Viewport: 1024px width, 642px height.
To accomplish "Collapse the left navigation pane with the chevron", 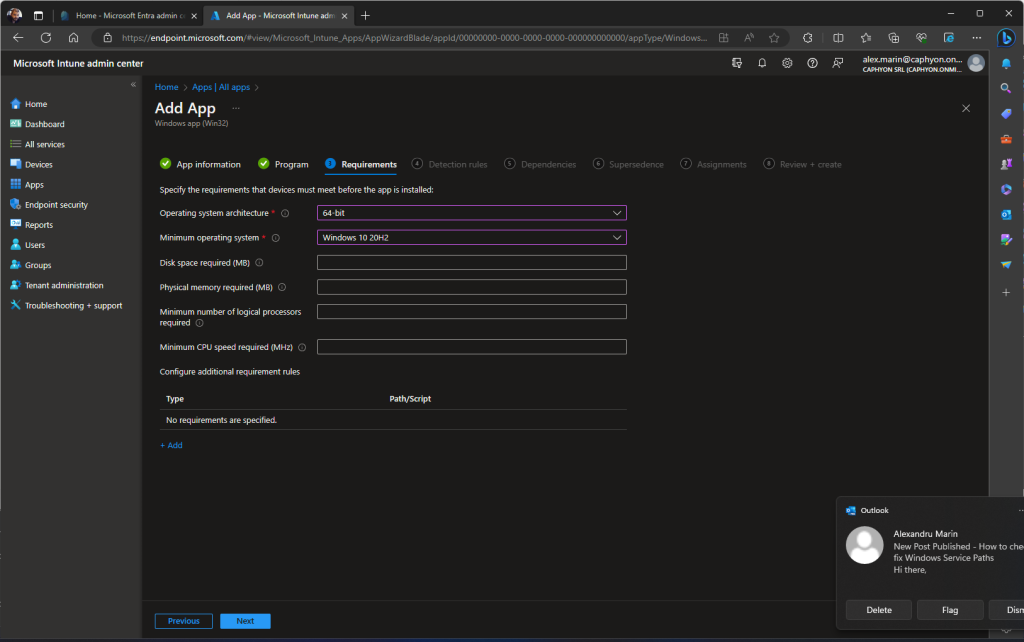I will pos(133,85).
